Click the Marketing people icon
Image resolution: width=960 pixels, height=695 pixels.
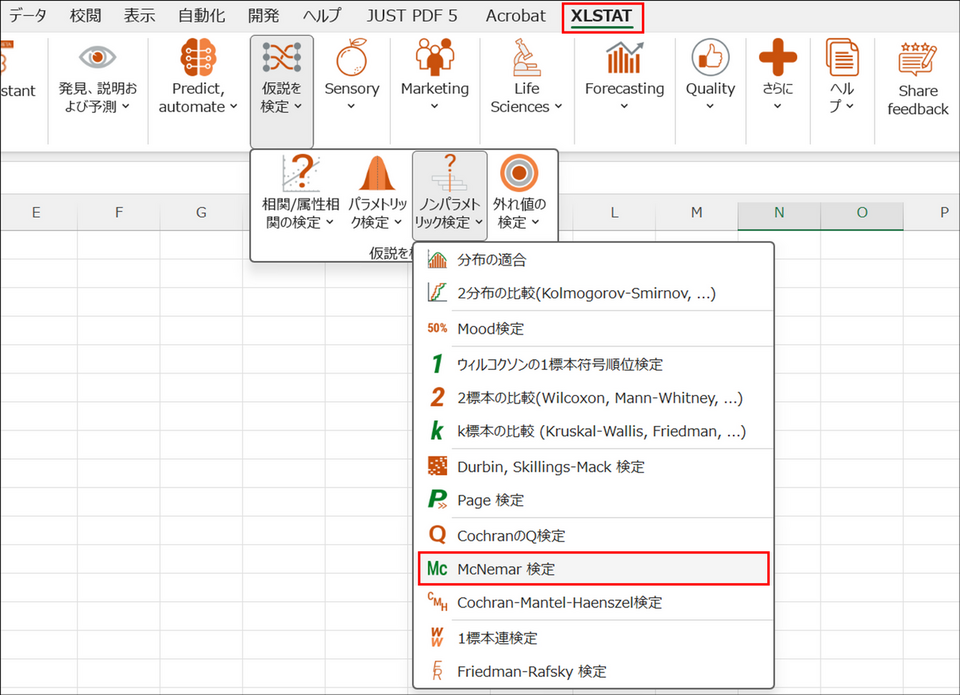[x=435, y=58]
